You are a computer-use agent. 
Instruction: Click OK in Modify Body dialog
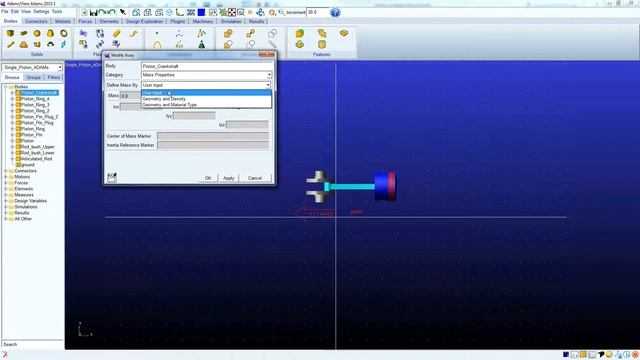point(208,178)
